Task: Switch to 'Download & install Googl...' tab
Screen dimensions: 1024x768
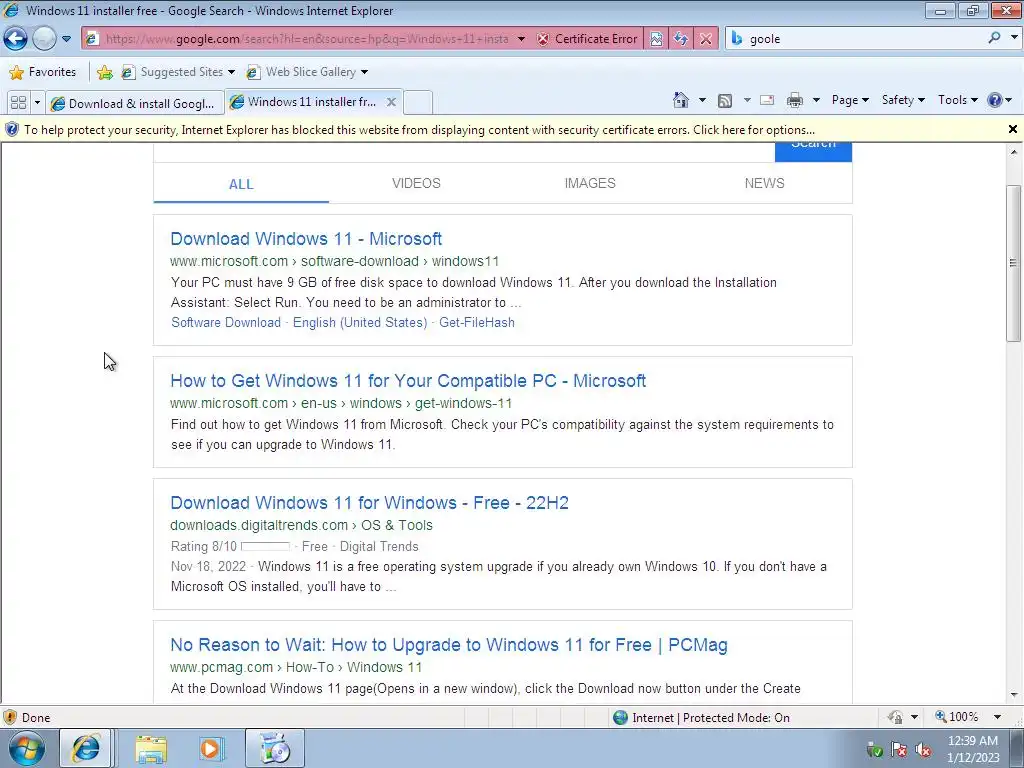Action: (135, 103)
